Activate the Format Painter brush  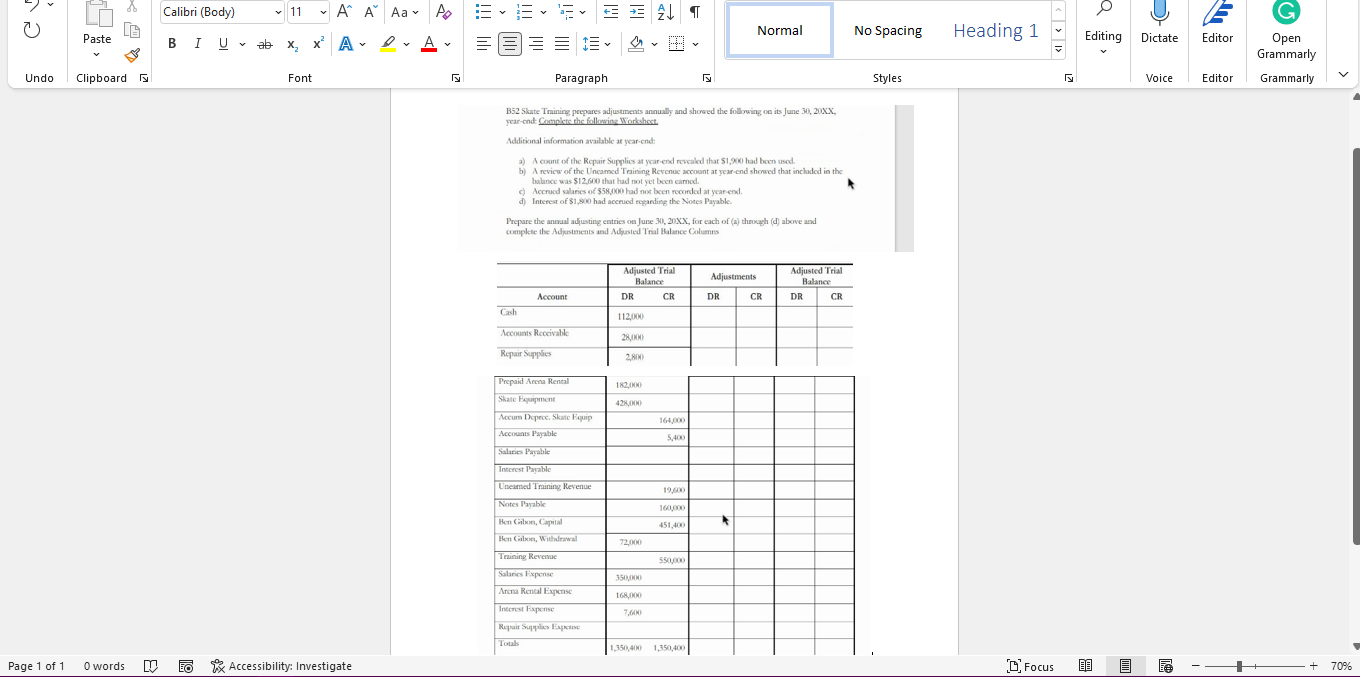tap(132, 55)
